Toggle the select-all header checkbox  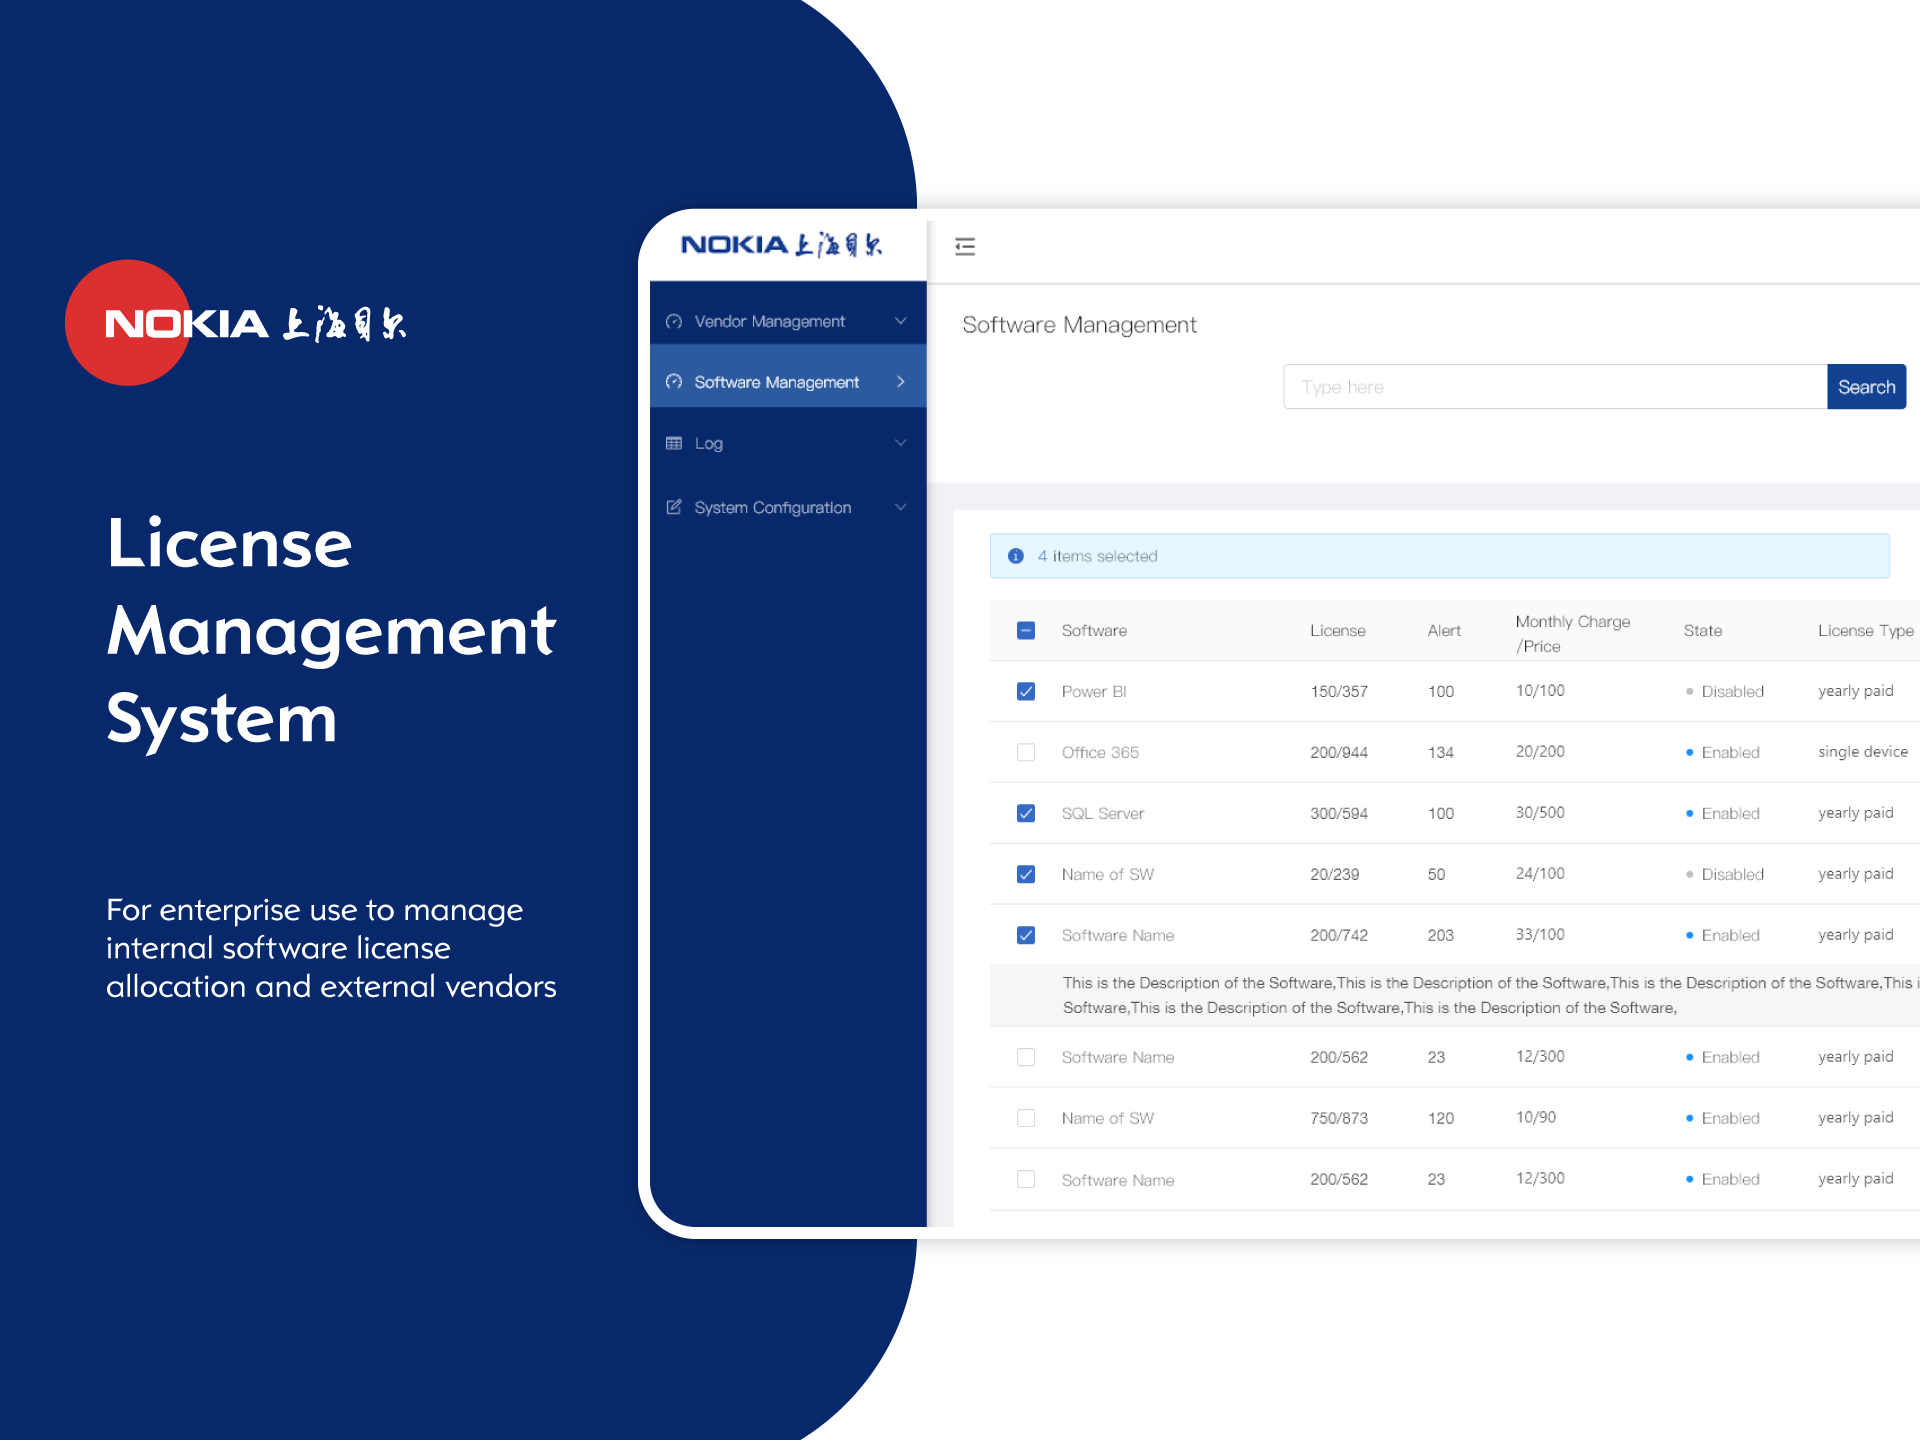coord(1026,630)
